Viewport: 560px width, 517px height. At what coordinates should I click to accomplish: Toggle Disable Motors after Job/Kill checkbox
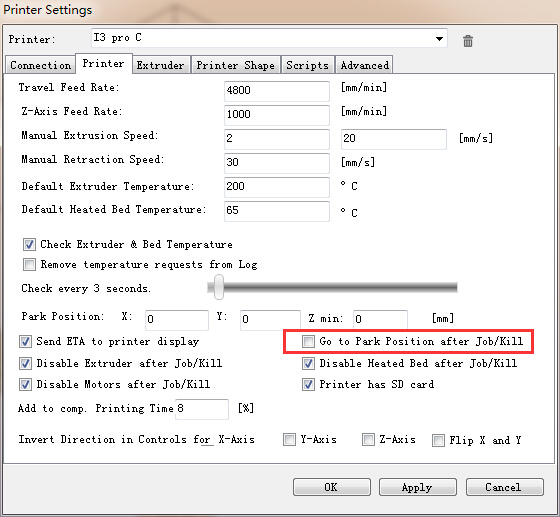(25, 385)
